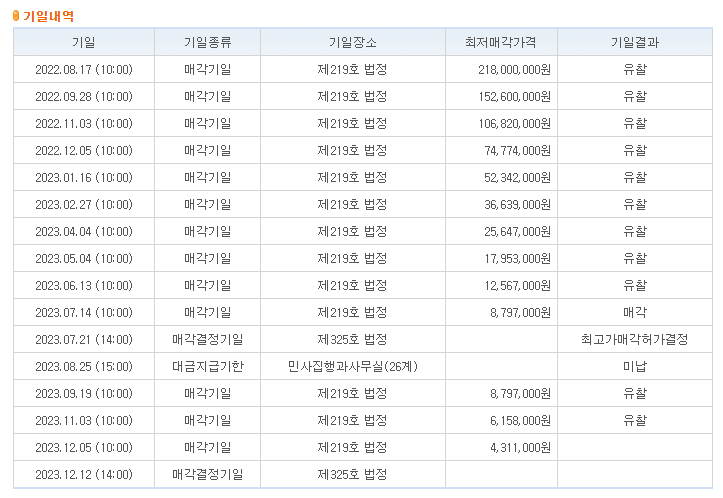Click the price 36,639,000원
This screenshot has height=498, width=723.
click(x=517, y=204)
